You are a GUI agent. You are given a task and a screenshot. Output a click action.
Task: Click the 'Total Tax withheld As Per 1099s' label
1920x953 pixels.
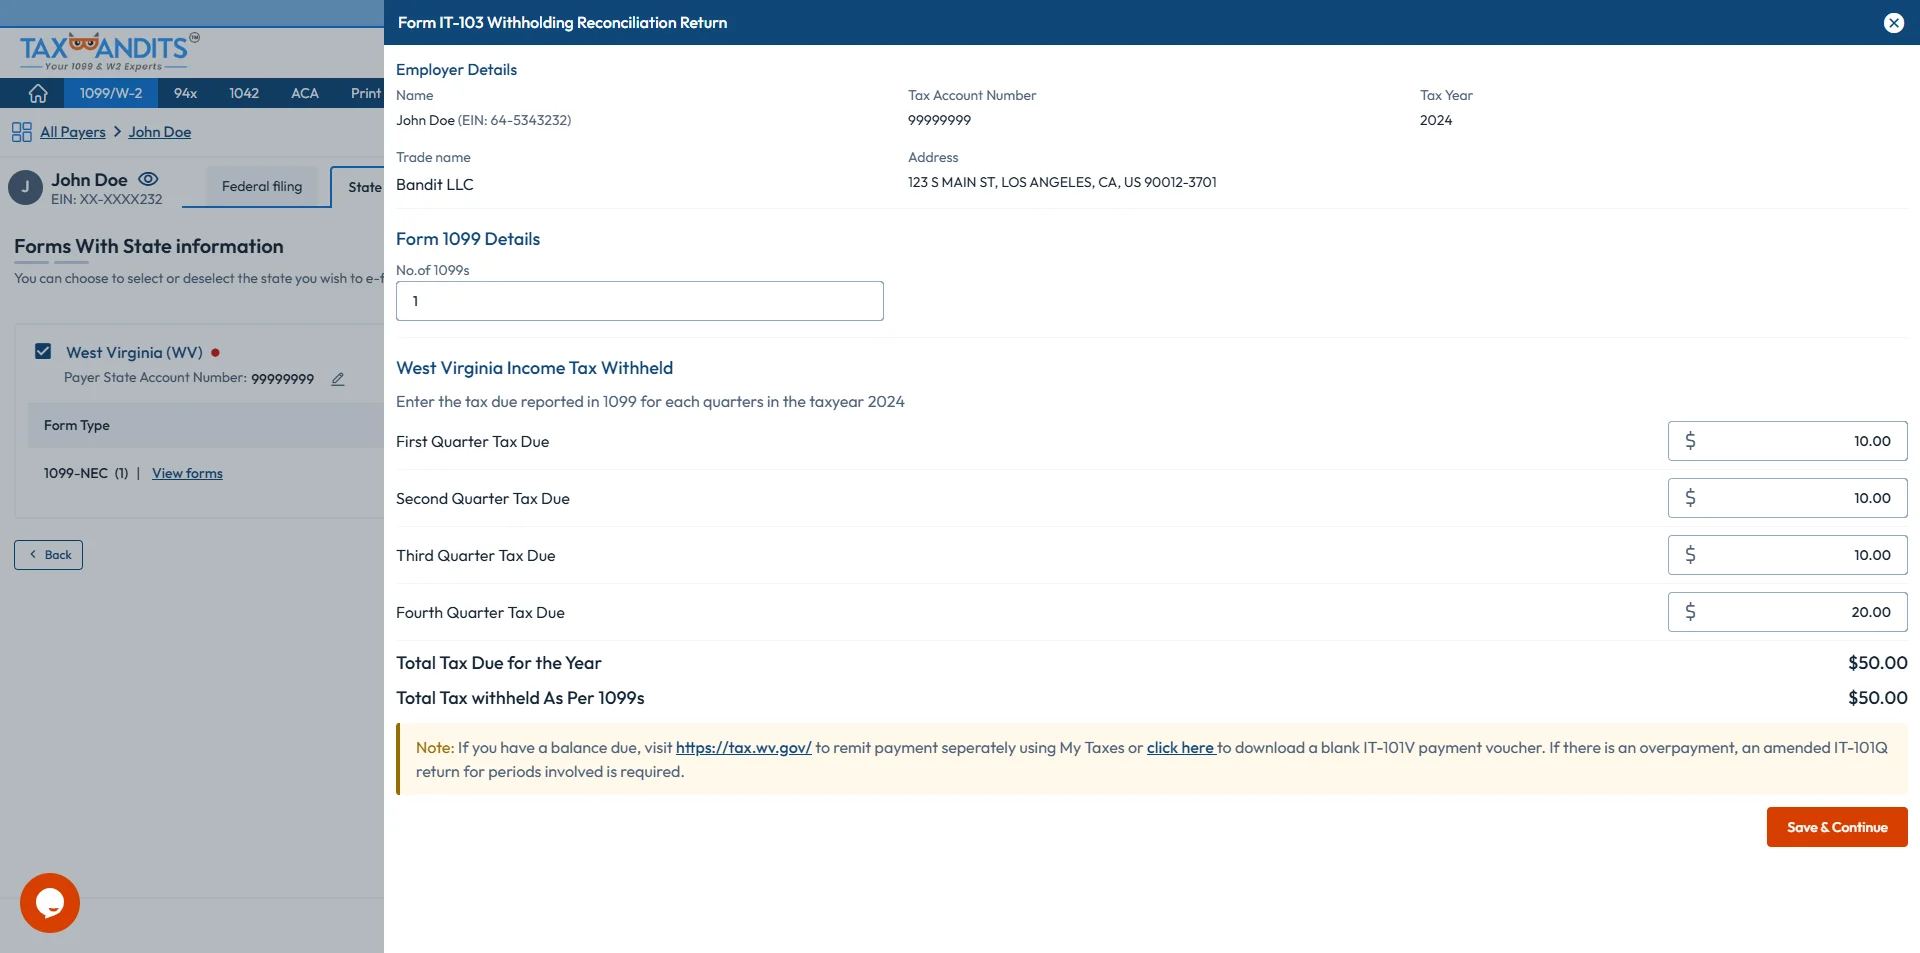(x=520, y=698)
